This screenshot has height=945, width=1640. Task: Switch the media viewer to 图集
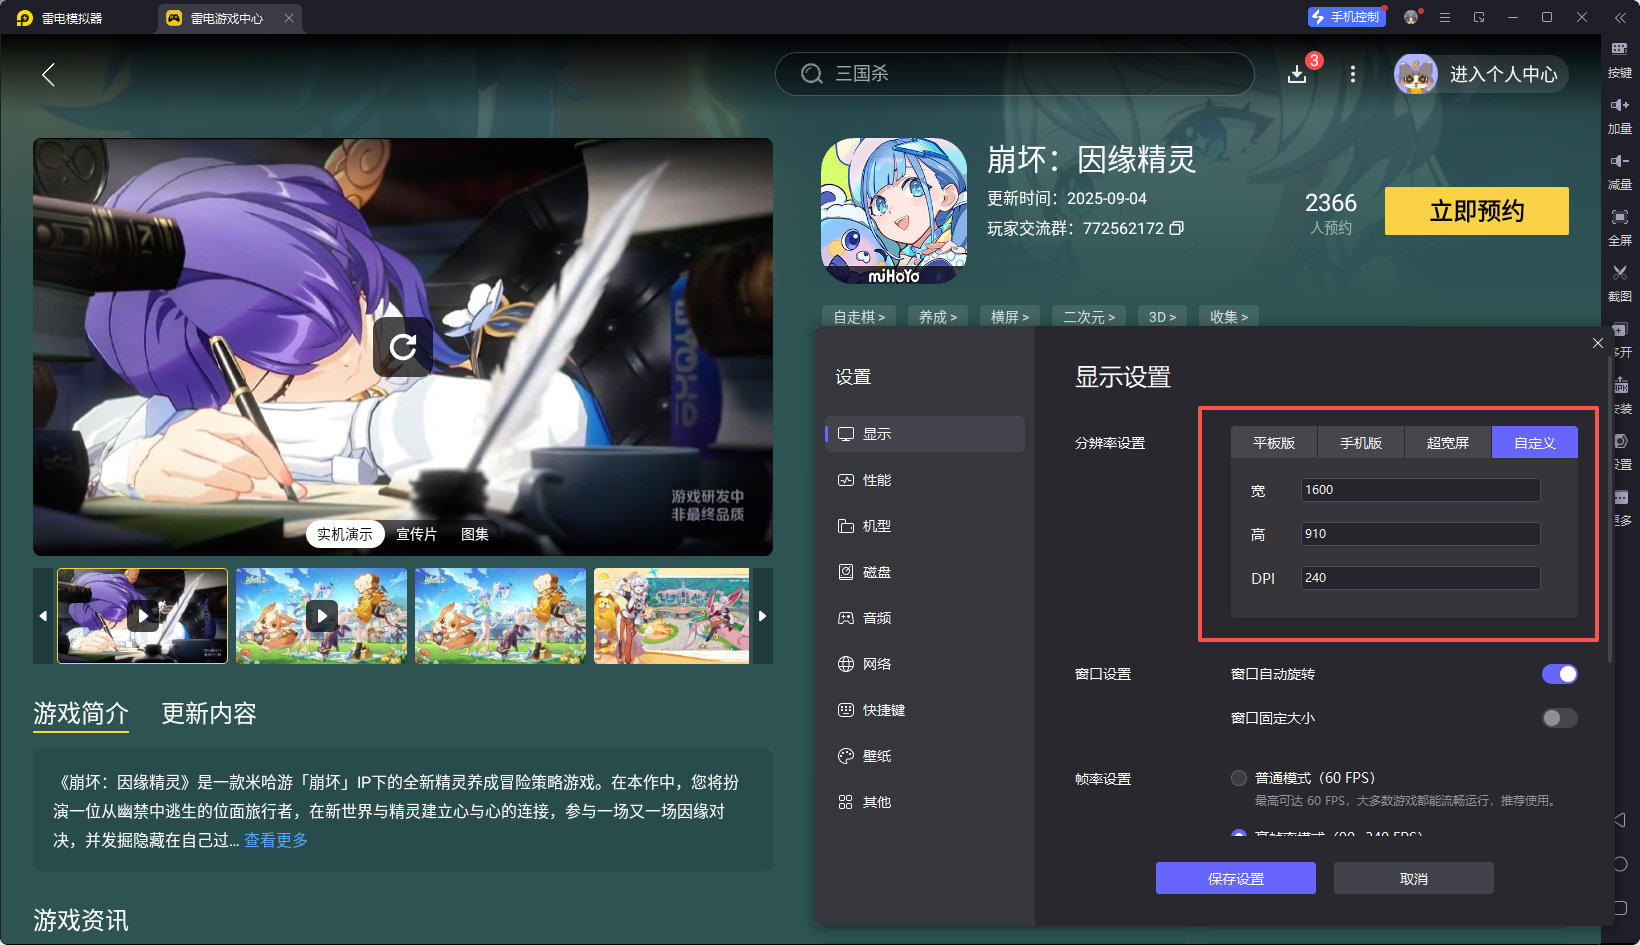pos(475,534)
